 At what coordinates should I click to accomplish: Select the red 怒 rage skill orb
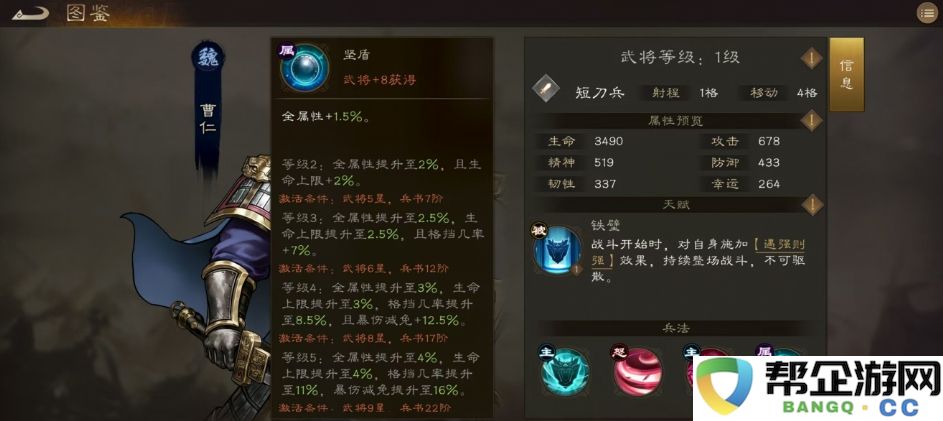pyautogui.click(x=637, y=371)
